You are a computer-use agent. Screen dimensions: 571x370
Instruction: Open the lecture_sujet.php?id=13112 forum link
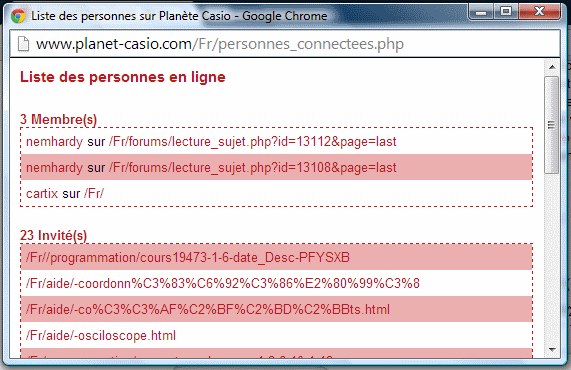click(x=252, y=142)
